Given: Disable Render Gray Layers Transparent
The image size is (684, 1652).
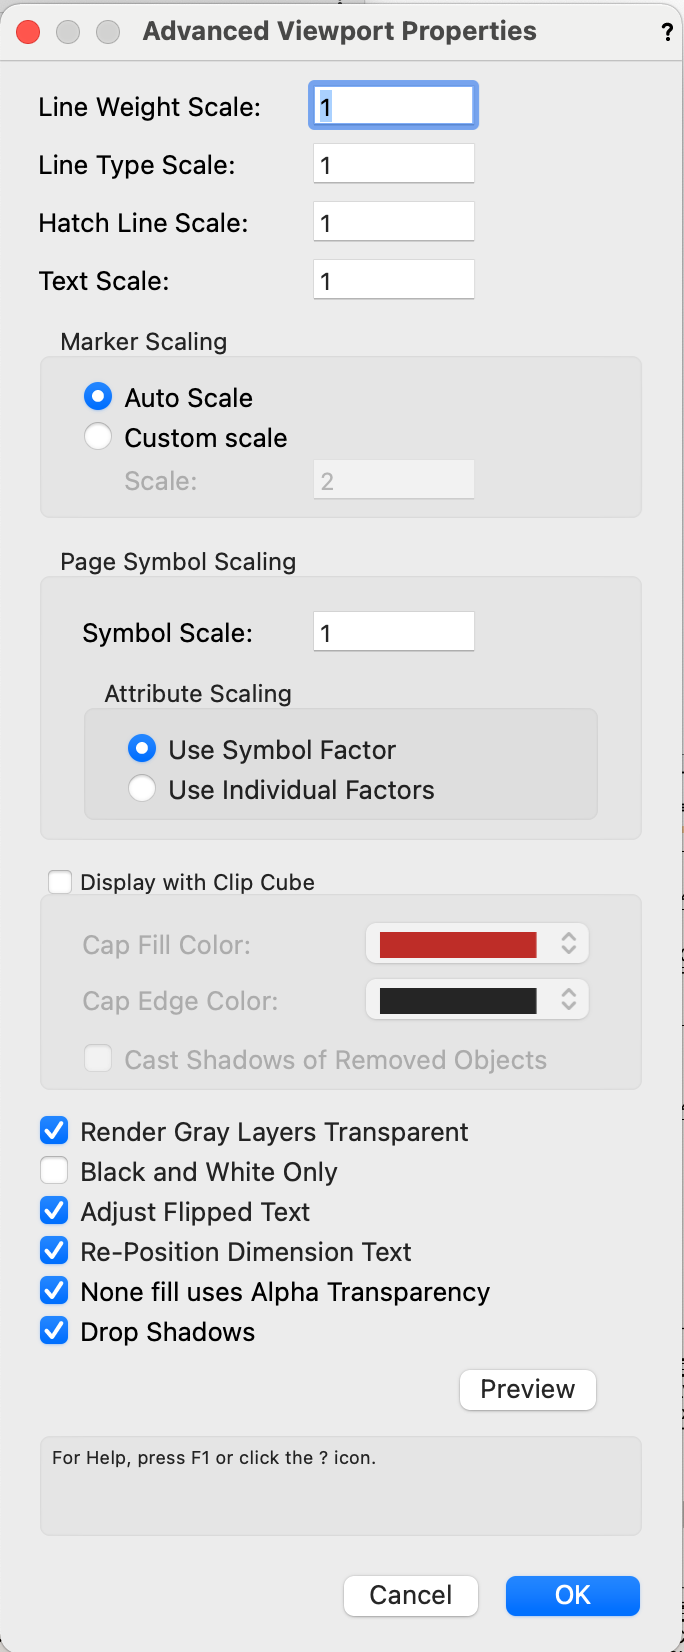Looking at the screenshot, I should coord(54,1130).
